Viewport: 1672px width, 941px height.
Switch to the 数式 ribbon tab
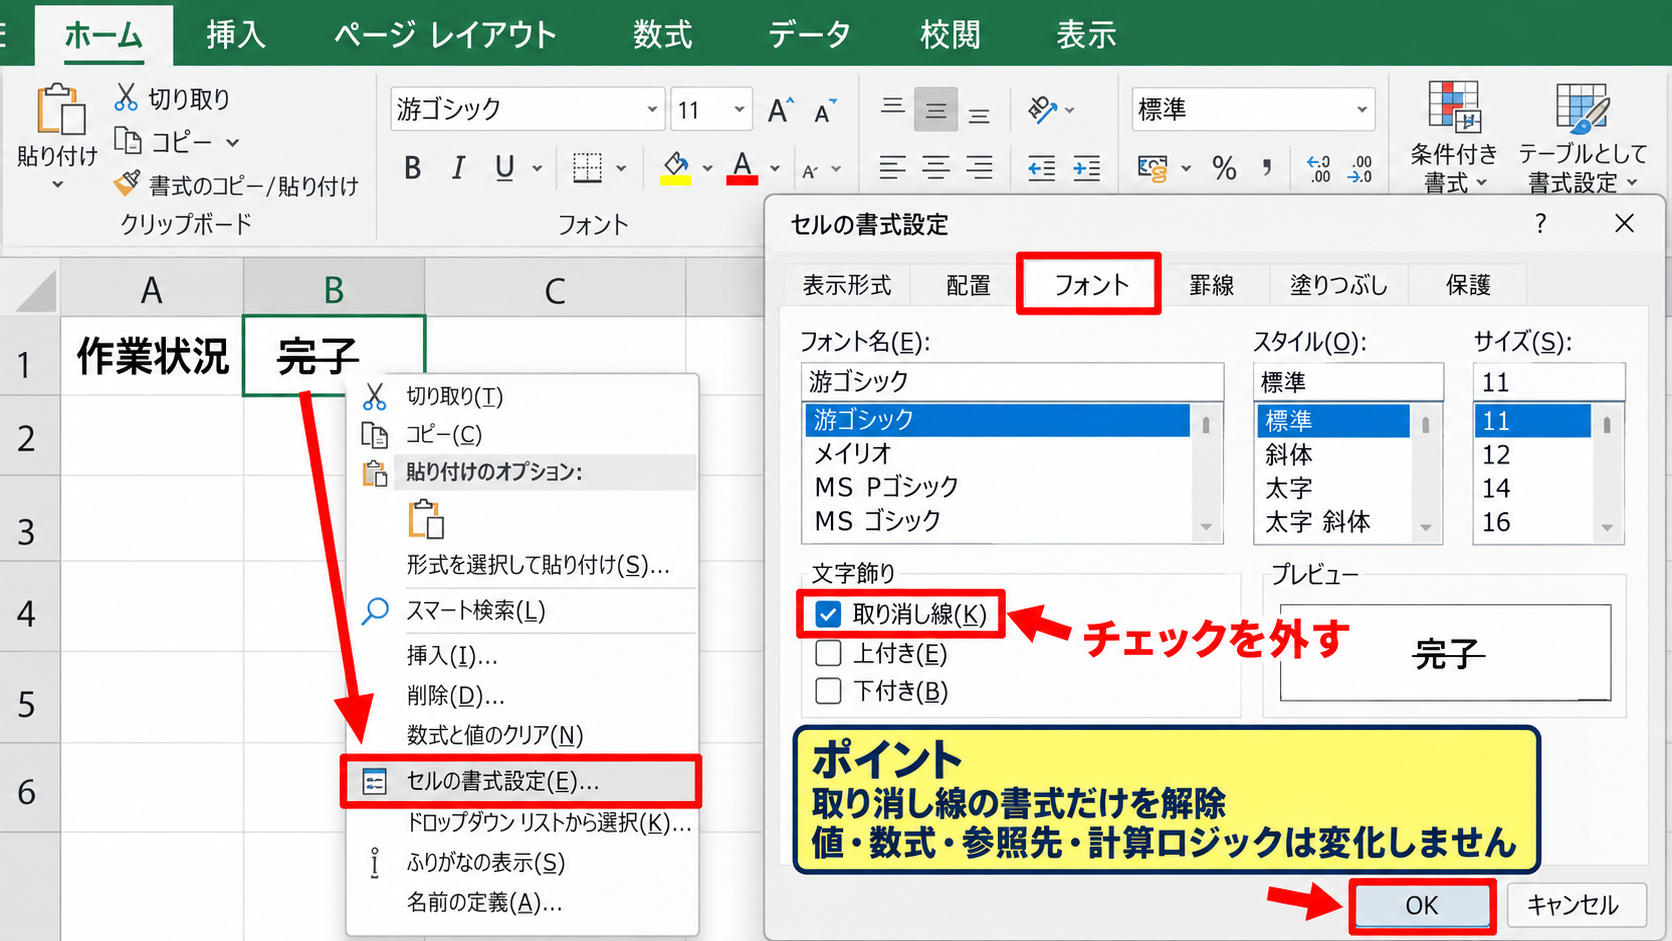coord(662,34)
